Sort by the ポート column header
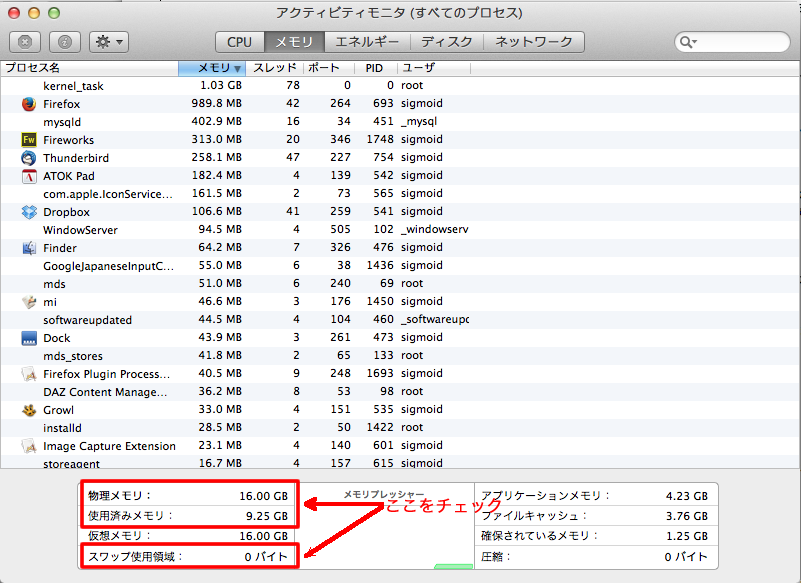 coord(329,68)
